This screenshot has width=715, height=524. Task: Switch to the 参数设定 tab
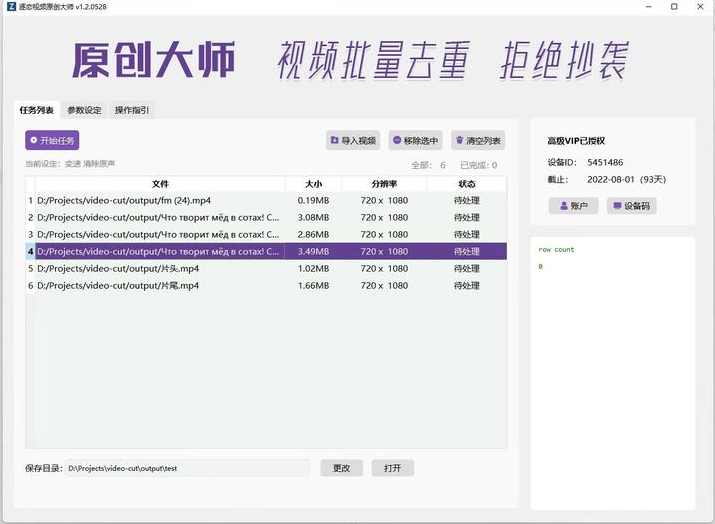point(84,110)
